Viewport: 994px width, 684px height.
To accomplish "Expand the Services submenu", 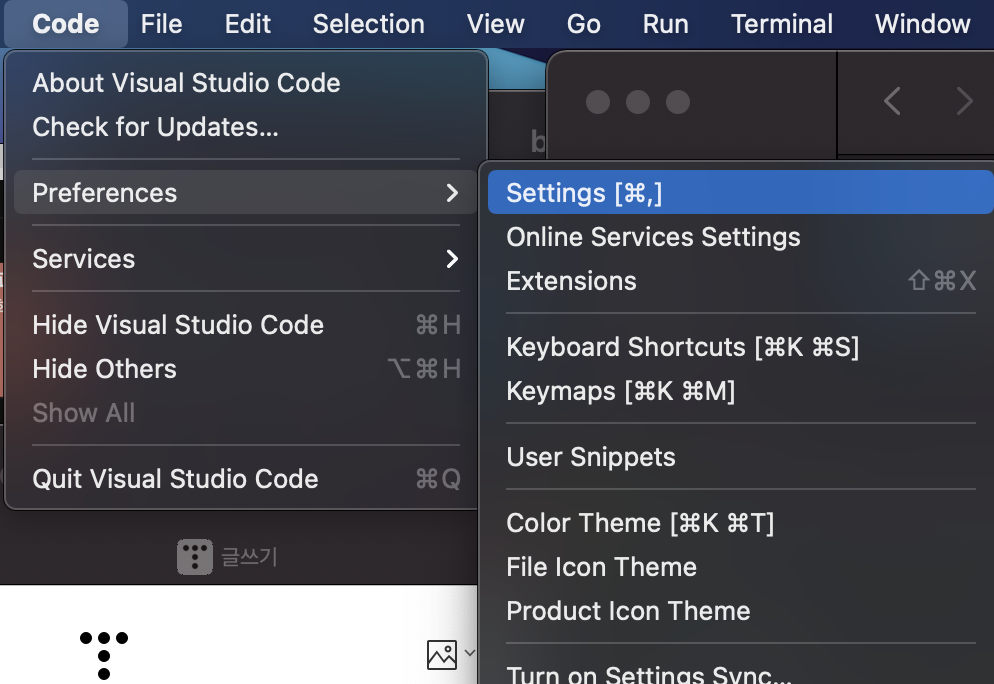I will 245,259.
